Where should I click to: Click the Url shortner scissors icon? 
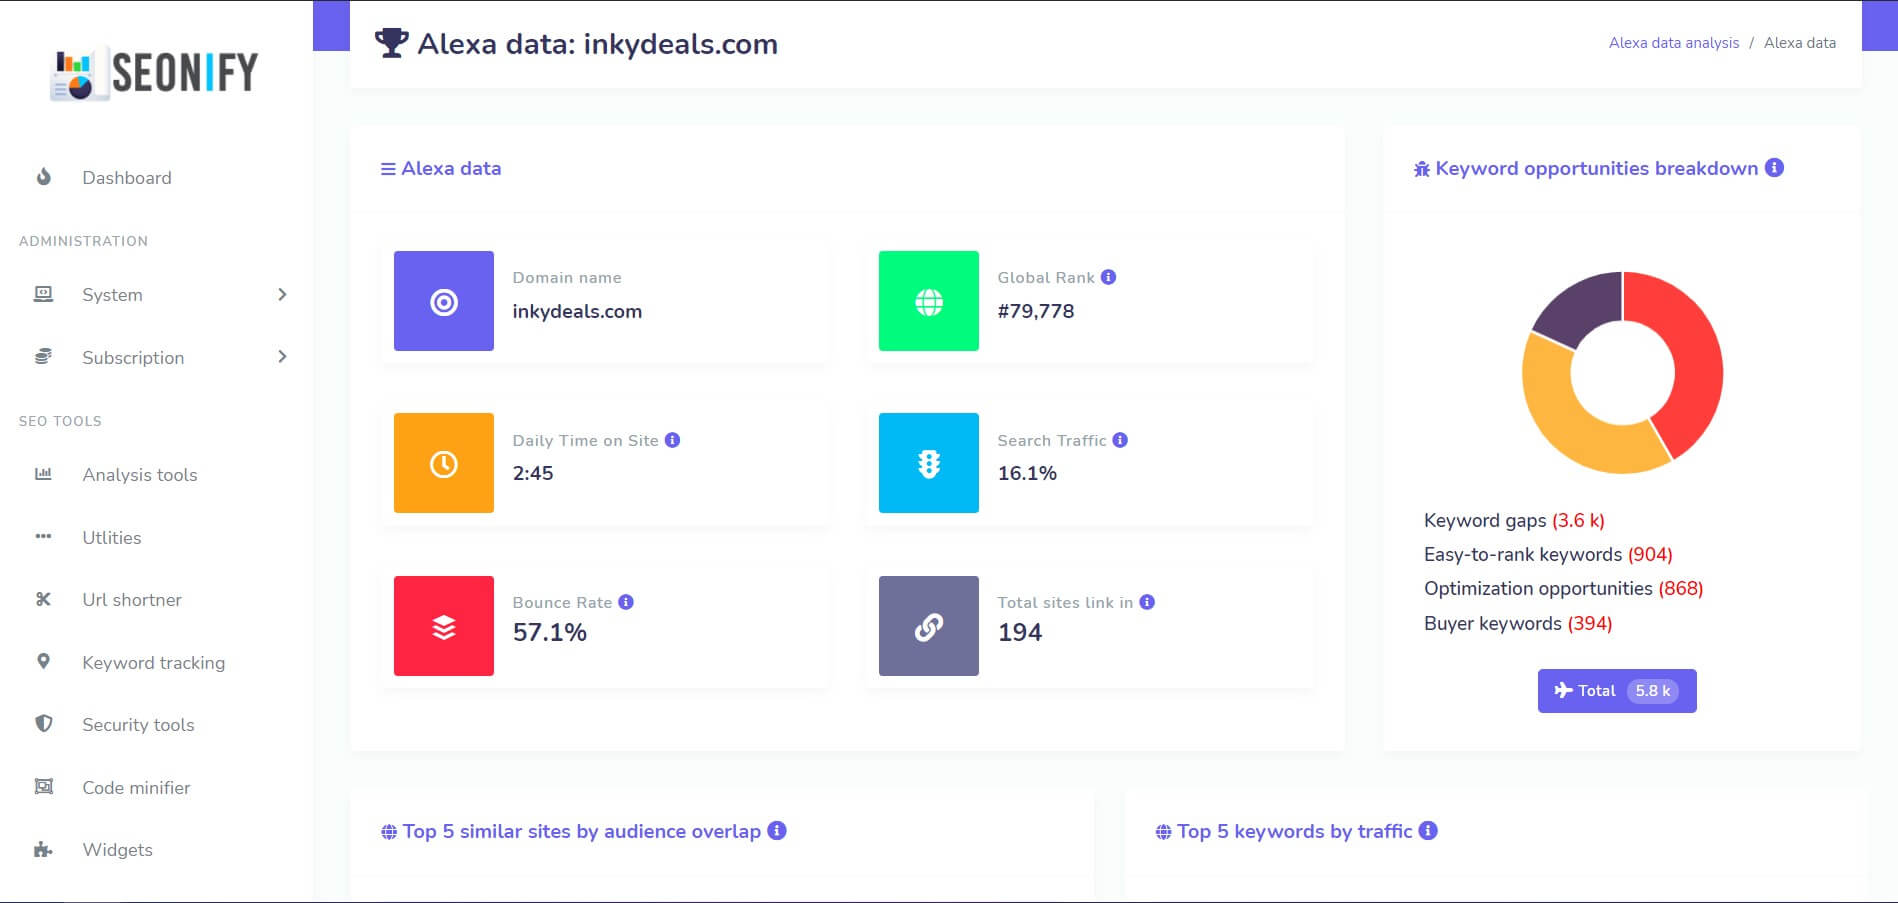click(43, 599)
